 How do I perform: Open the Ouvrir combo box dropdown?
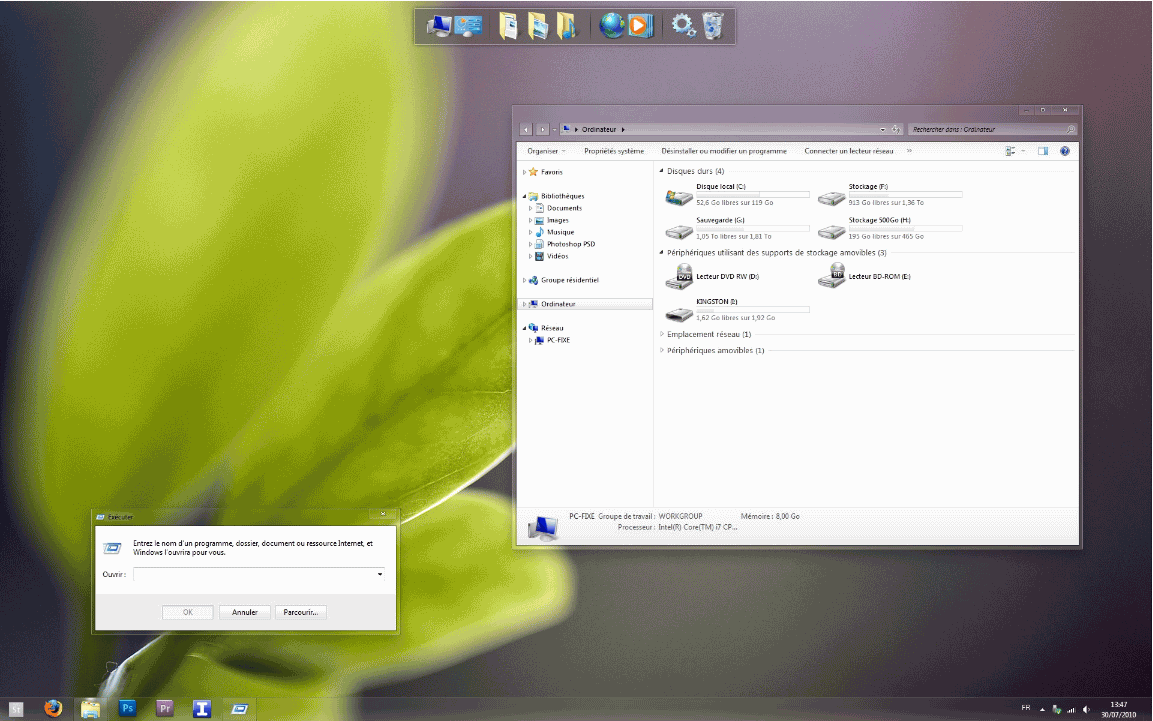(380, 574)
